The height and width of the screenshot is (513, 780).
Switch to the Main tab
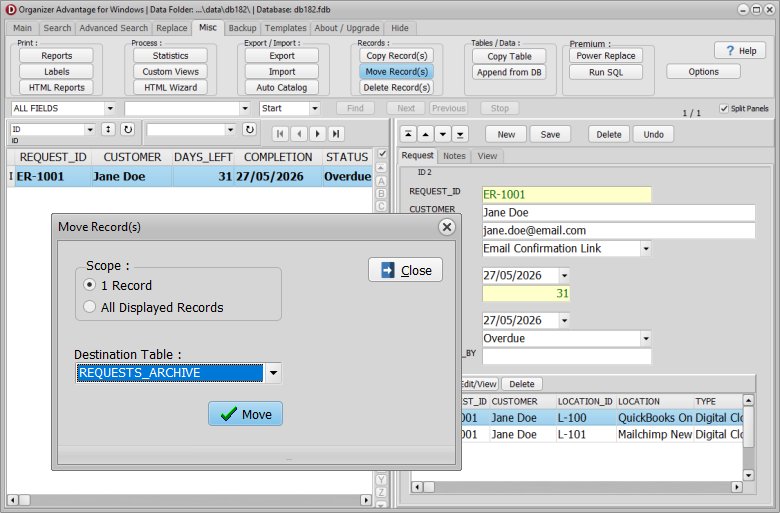[22, 28]
